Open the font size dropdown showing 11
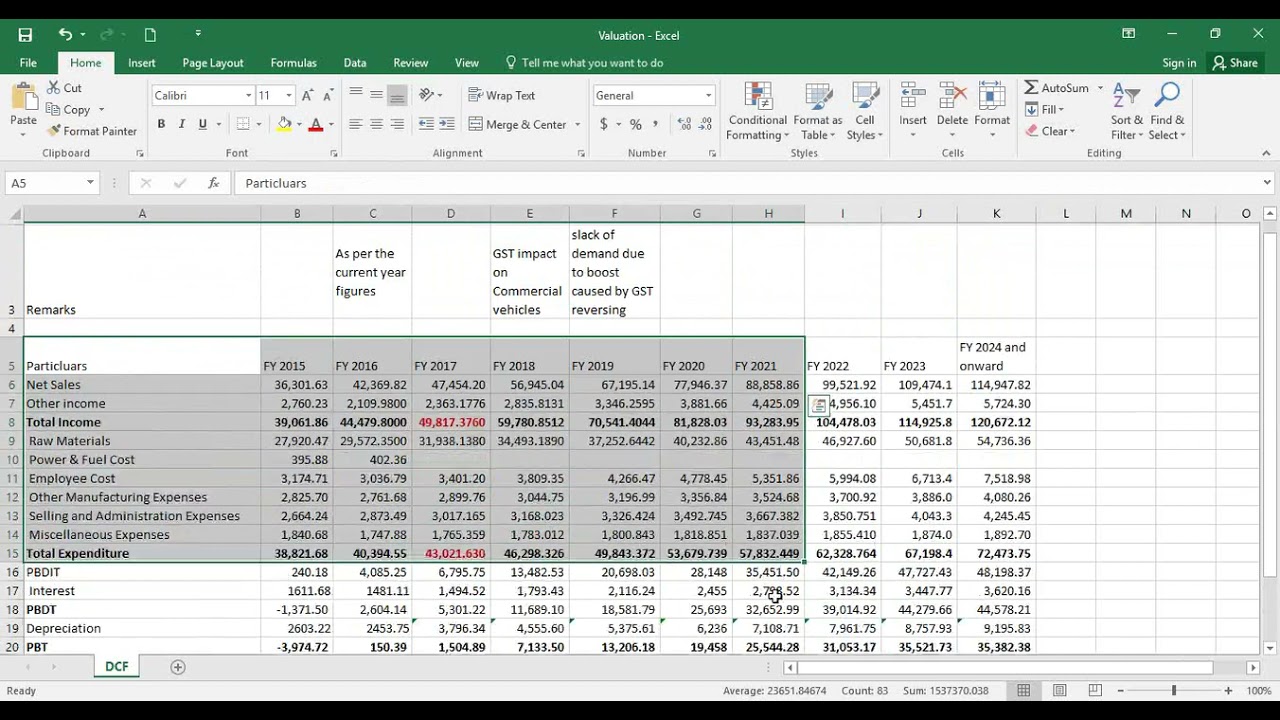 289,96
